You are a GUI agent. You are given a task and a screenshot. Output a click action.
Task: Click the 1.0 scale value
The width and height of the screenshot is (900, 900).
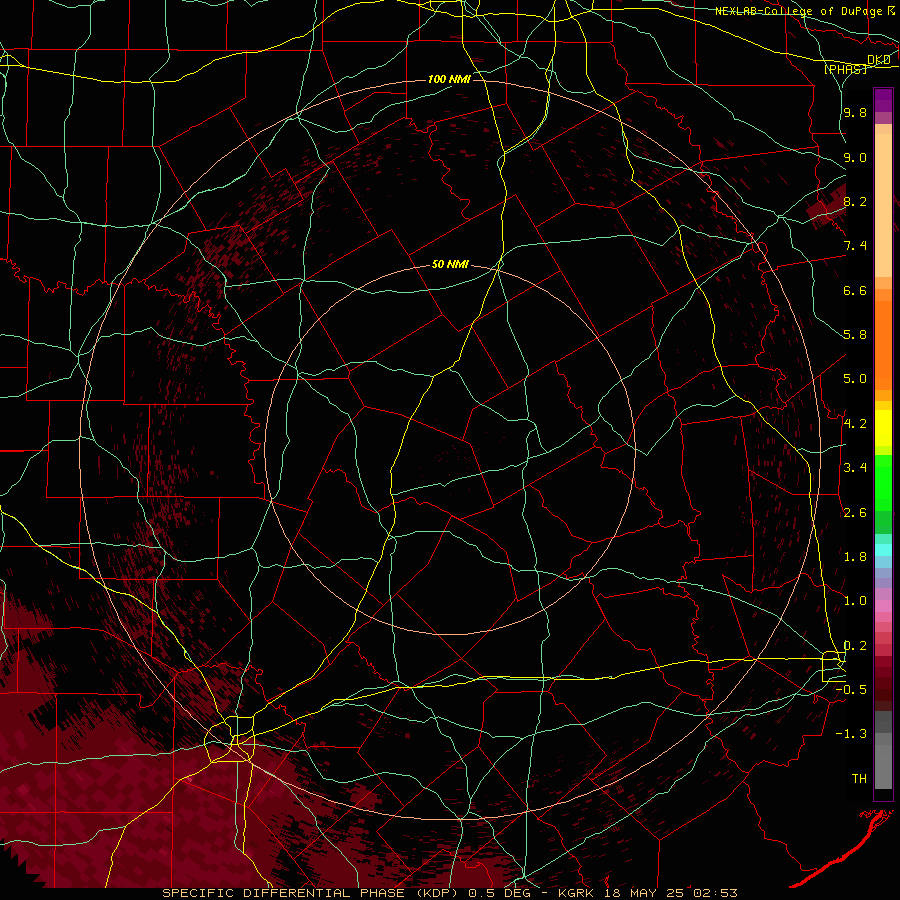pyautogui.click(x=855, y=601)
